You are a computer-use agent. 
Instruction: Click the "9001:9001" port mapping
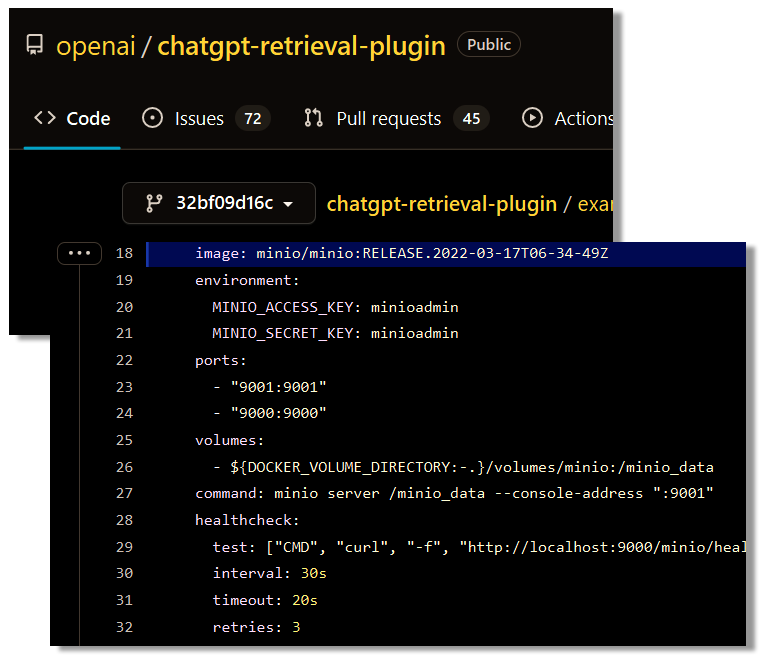(x=278, y=387)
